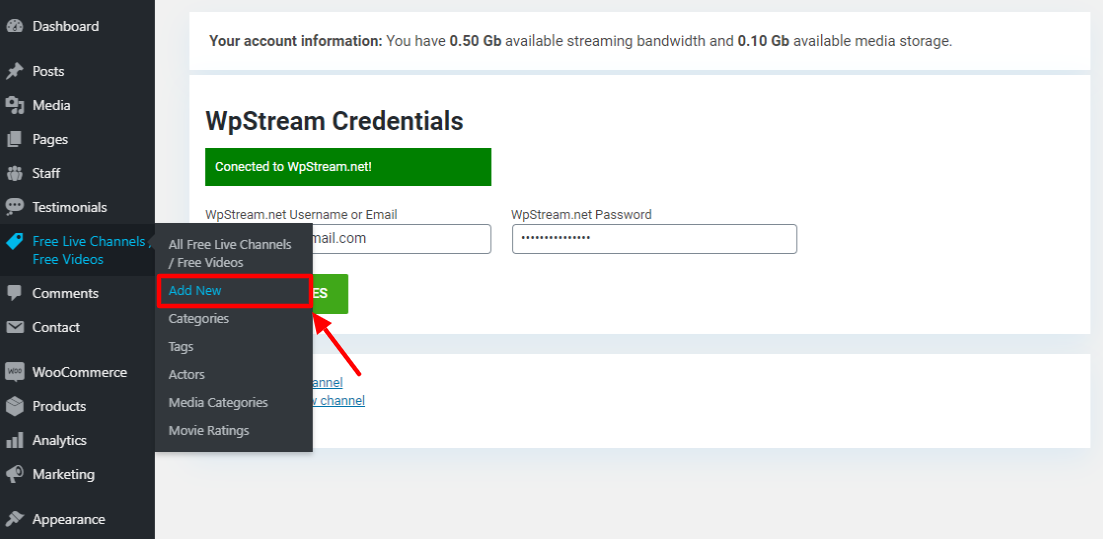The height and width of the screenshot is (539, 1103).
Task: Click the Dashboard gauge icon
Action: (15, 26)
